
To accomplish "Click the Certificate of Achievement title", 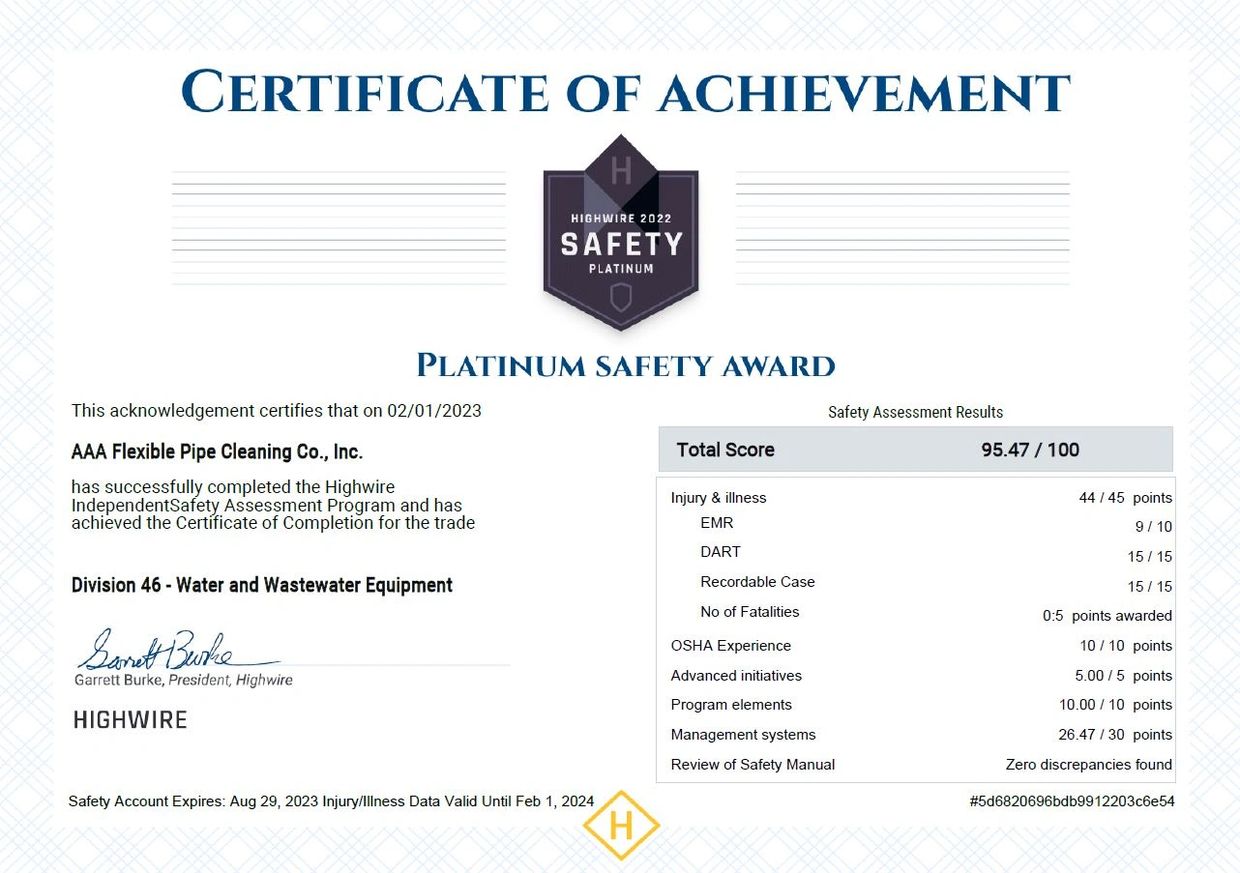I will (x=625, y=93).
